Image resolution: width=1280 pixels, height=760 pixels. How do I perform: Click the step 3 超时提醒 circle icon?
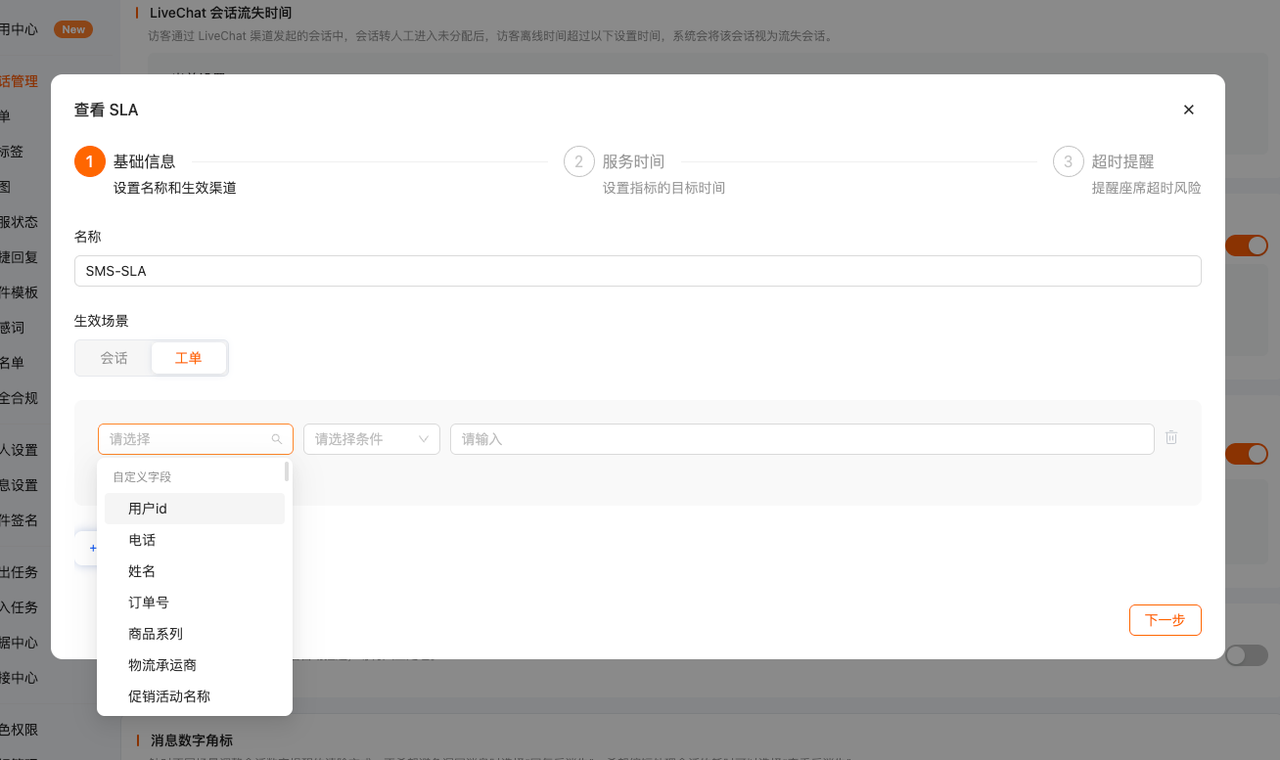[1068, 161]
